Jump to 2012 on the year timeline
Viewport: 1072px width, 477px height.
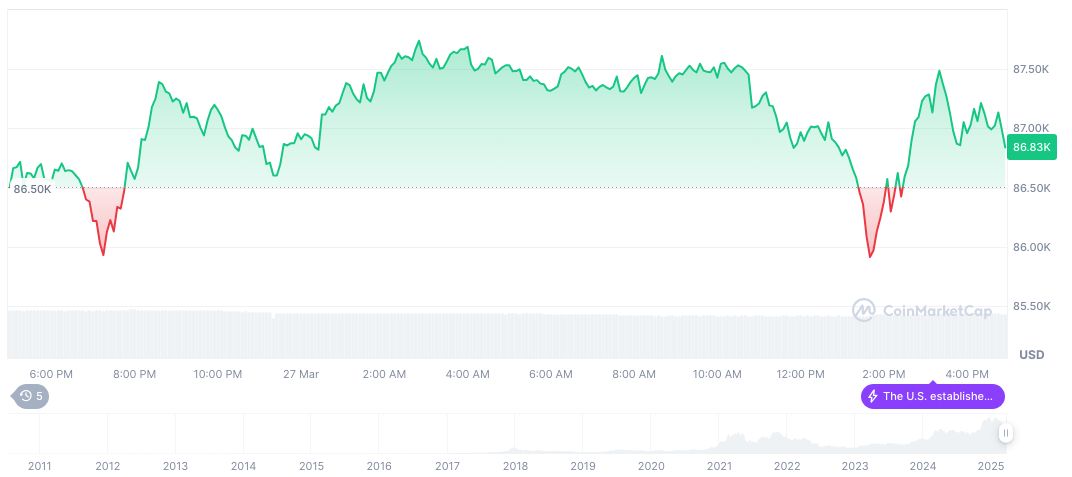coord(107,466)
